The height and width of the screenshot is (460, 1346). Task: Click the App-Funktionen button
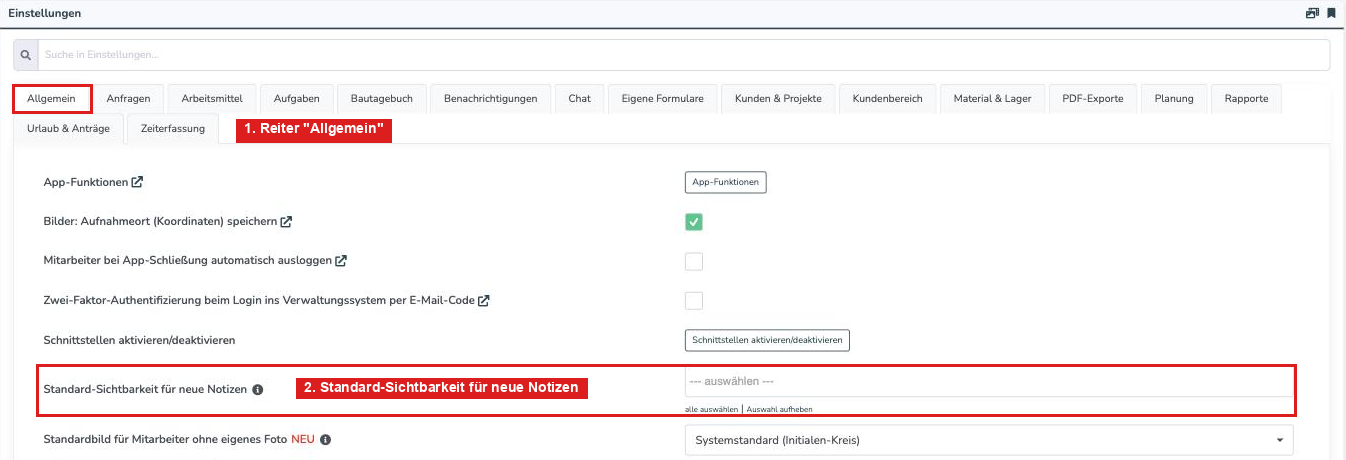click(x=725, y=182)
